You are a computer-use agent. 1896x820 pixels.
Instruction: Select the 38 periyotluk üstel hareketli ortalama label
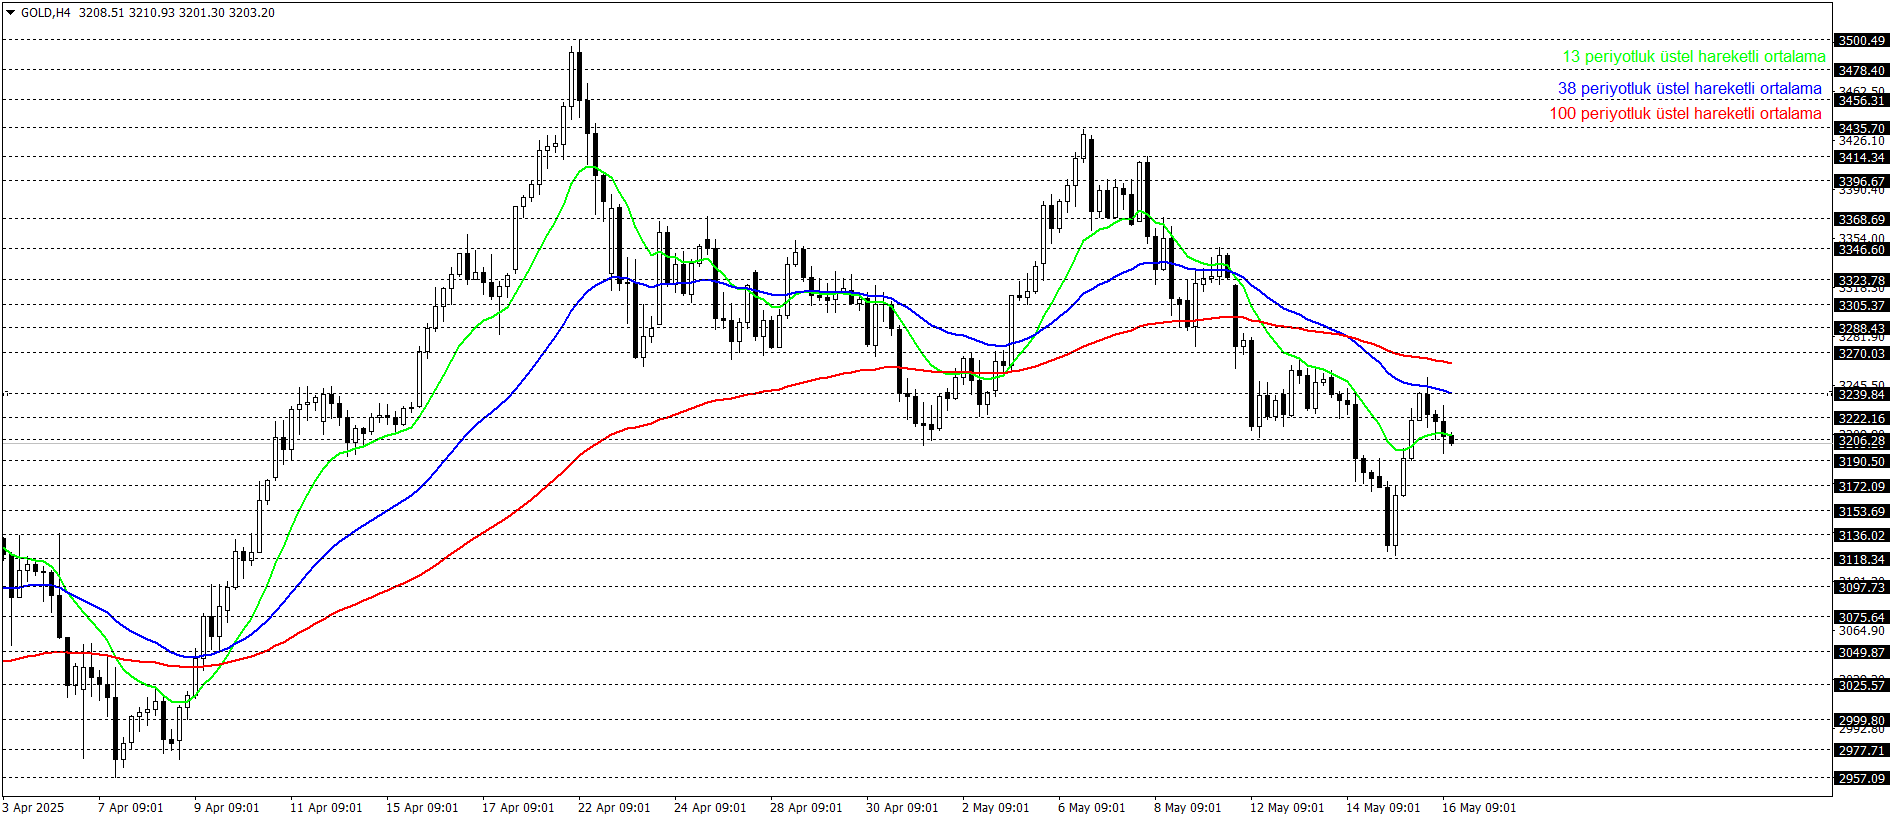(x=1690, y=89)
